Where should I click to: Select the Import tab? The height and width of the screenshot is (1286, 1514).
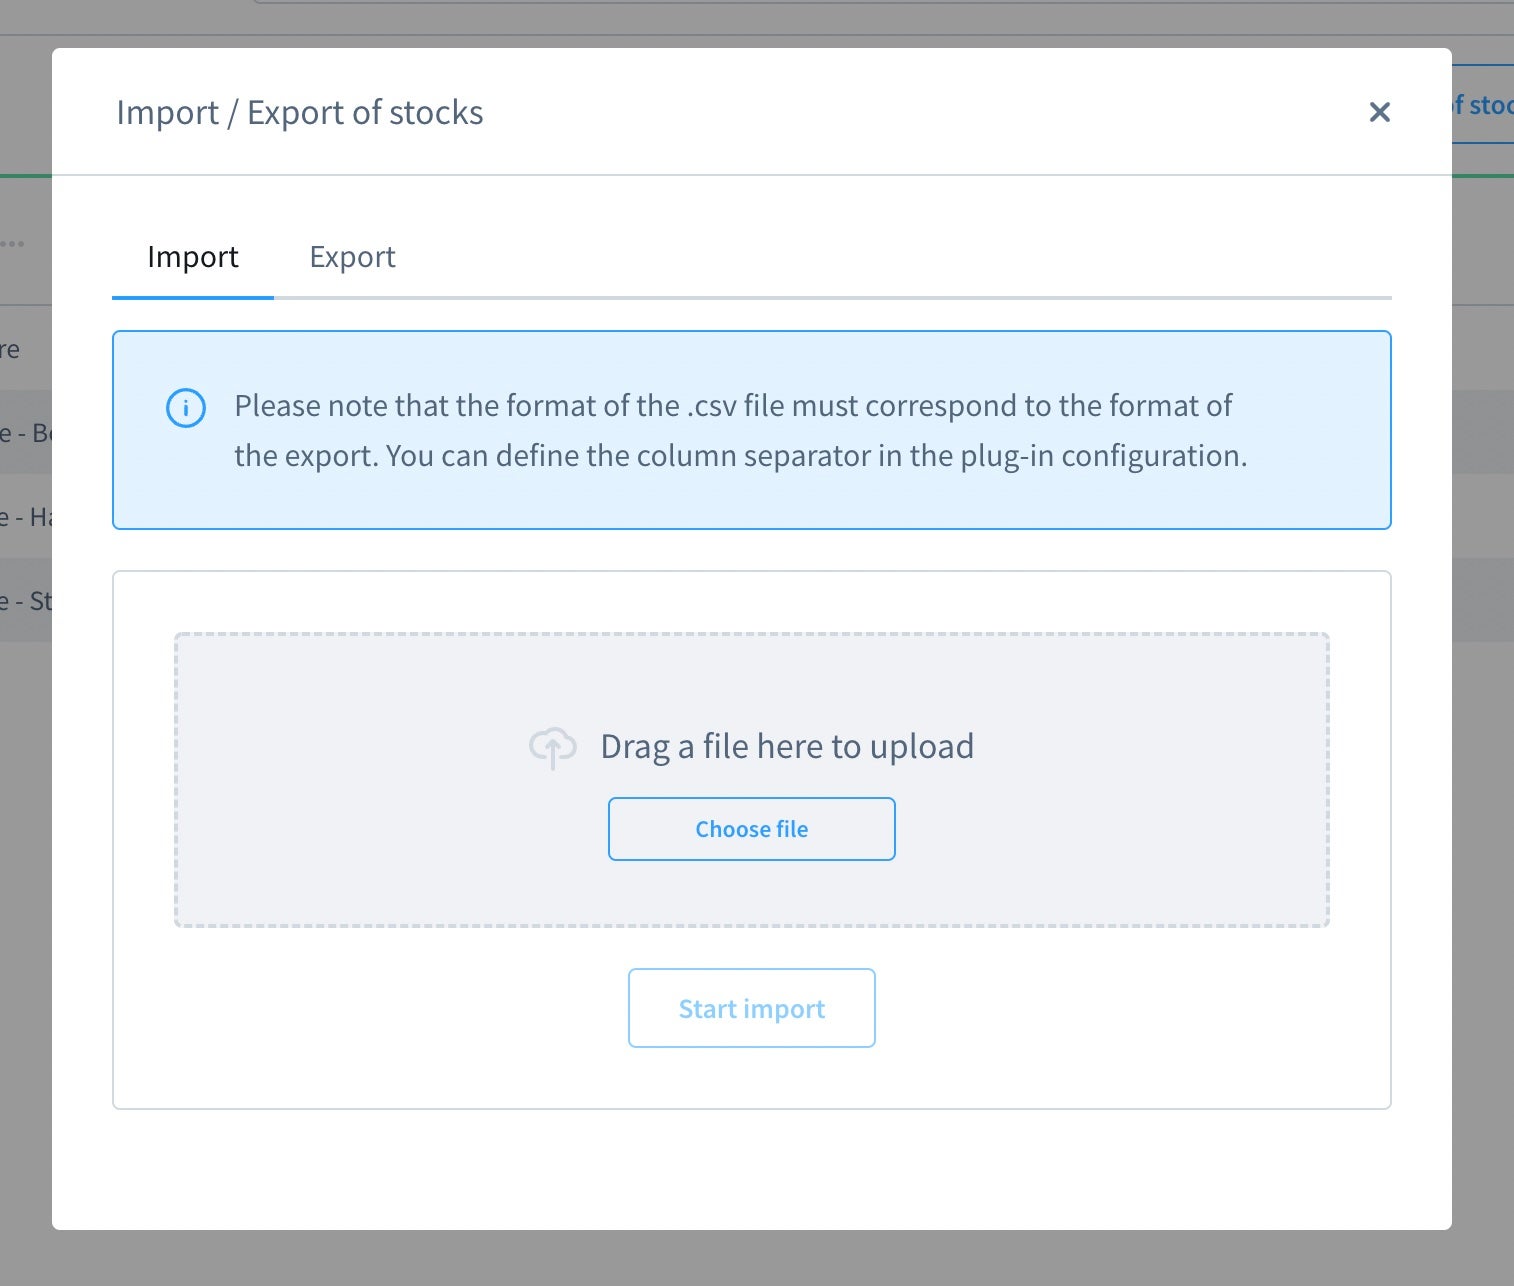coord(193,257)
